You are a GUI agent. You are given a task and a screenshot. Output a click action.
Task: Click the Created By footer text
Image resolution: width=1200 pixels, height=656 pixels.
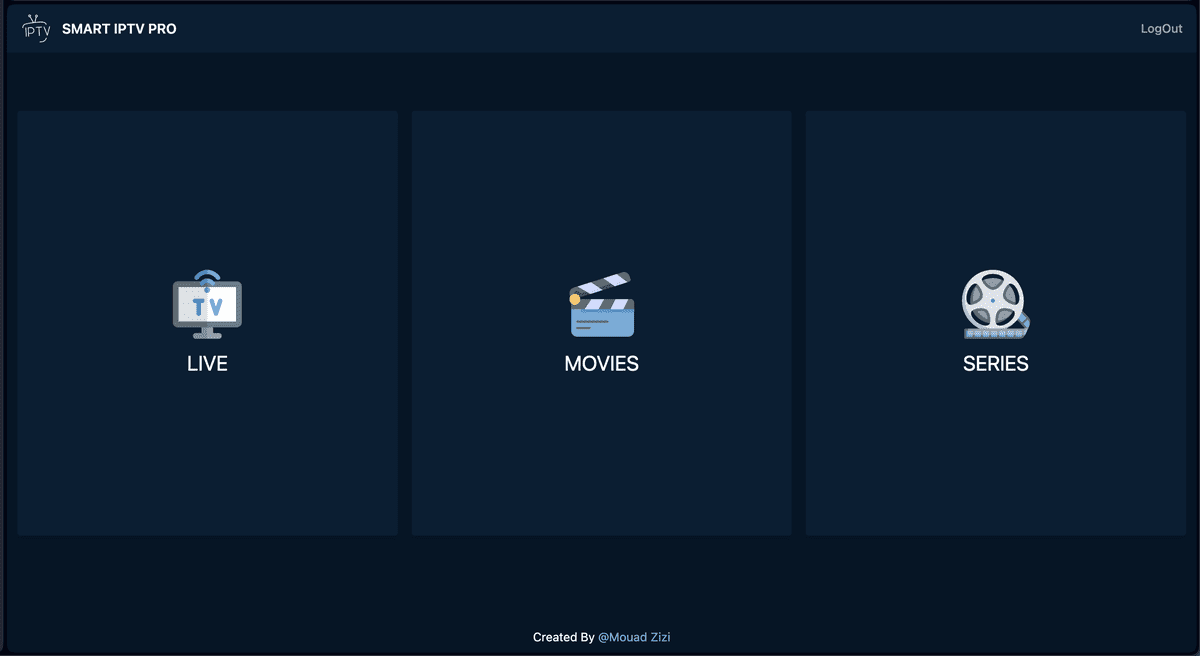tap(564, 637)
